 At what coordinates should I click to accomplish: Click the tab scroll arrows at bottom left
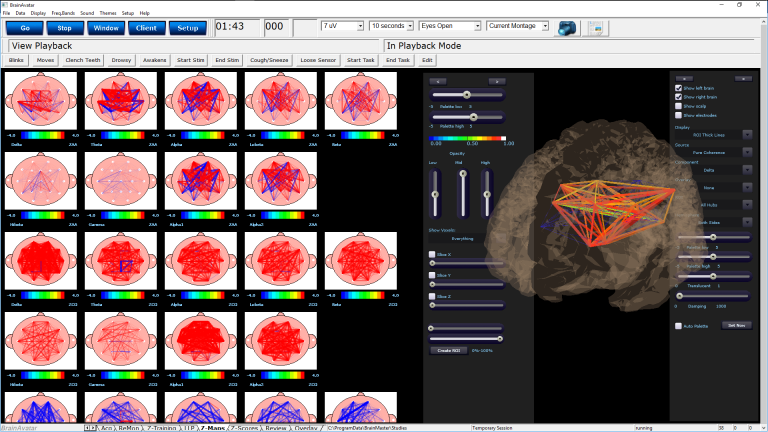click(90, 427)
